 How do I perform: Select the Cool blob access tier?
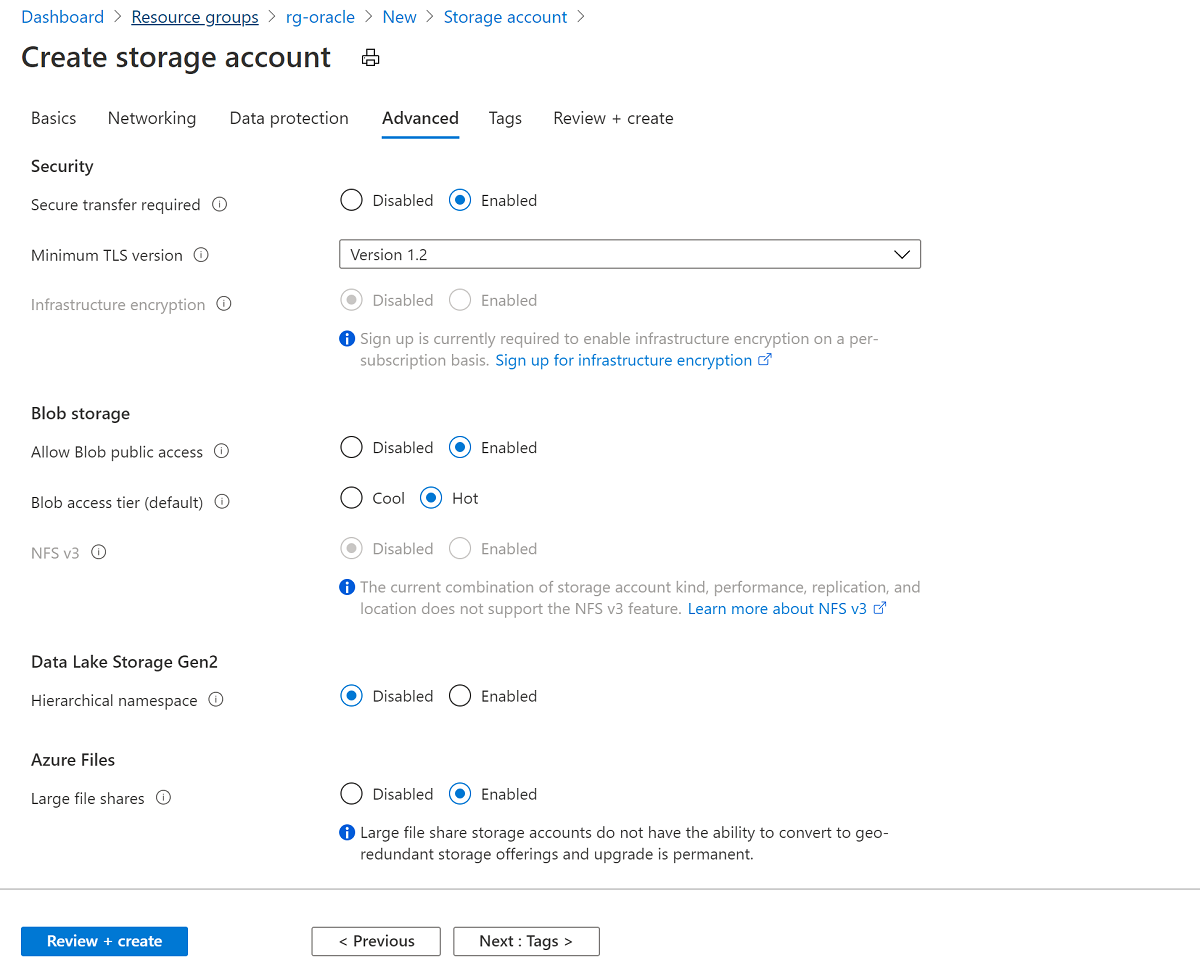pyautogui.click(x=351, y=497)
